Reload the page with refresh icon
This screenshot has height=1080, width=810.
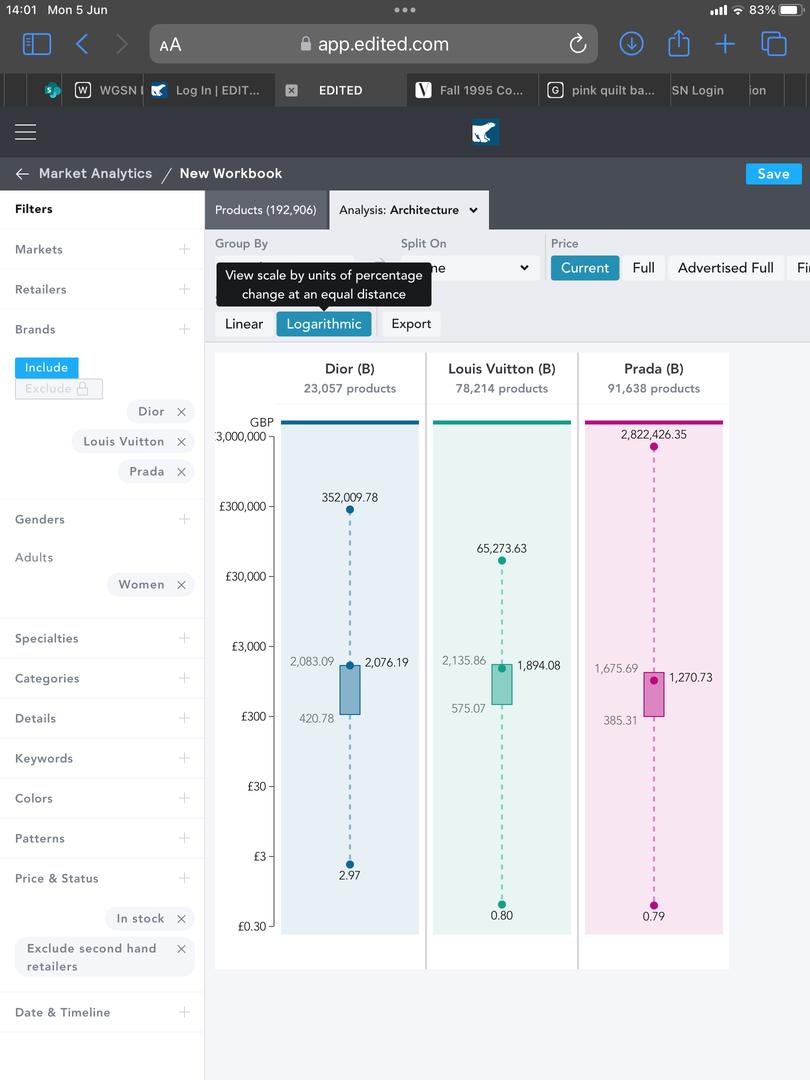point(578,44)
